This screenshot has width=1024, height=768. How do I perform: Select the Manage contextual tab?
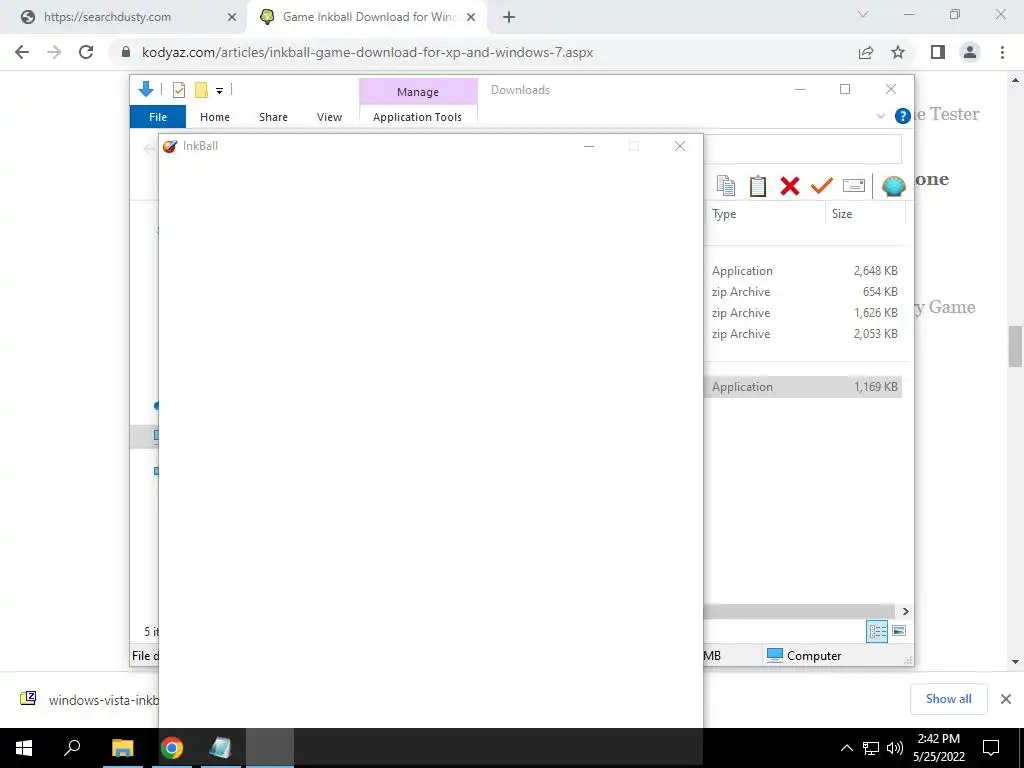(x=418, y=92)
